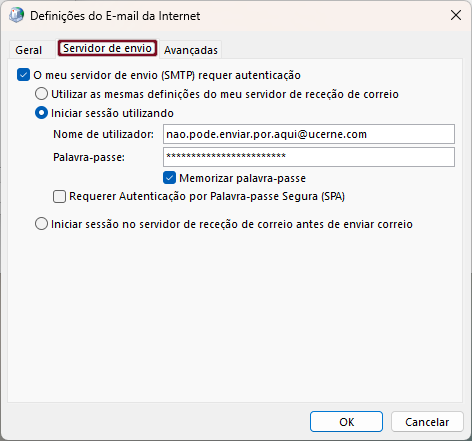Enable Requerer Autenticação por Palavra-passe Segura checkbox
This screenshot has height=441, width=472.
pyautogui.click(x=59, y=196)
